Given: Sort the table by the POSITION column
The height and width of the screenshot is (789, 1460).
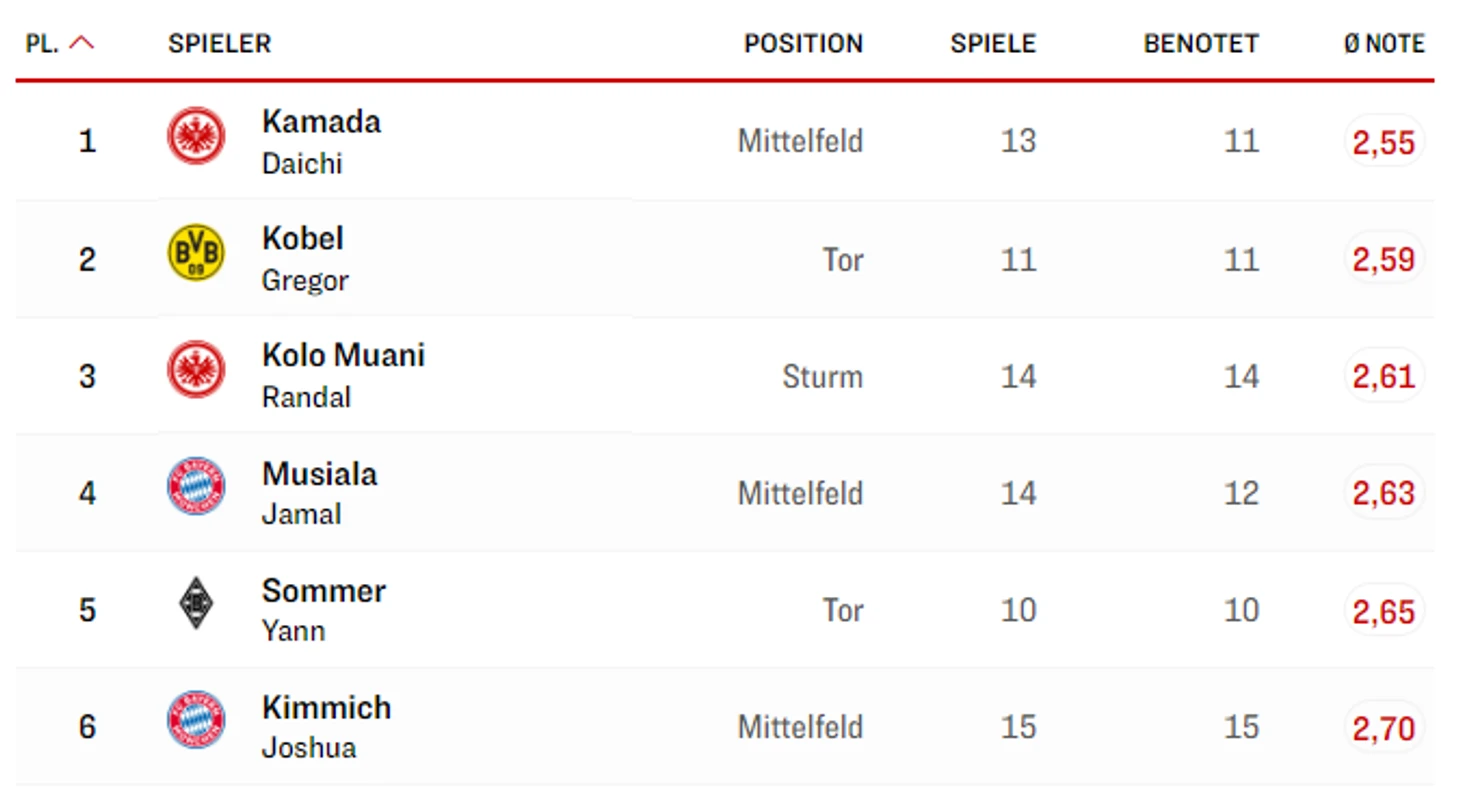Looking at the screenshot, I should click(x=803, y=44).
